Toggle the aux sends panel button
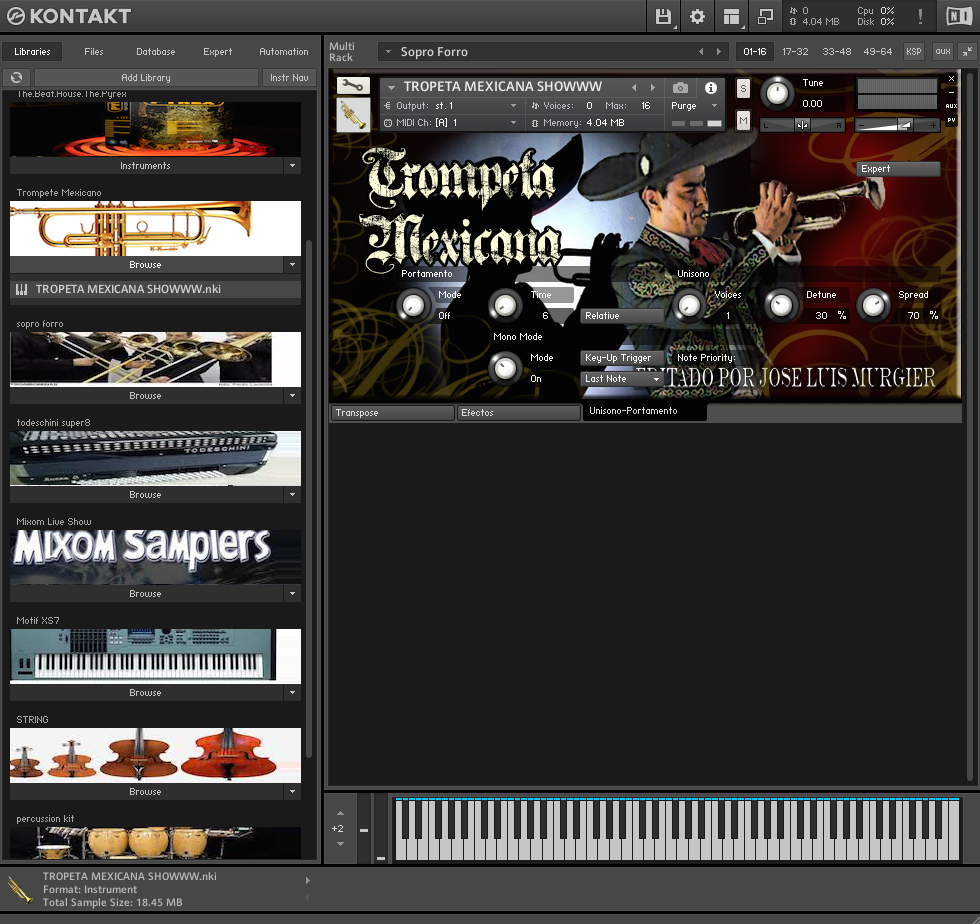Viewport: 980px width, 924px height. click(x=943, y=52)
